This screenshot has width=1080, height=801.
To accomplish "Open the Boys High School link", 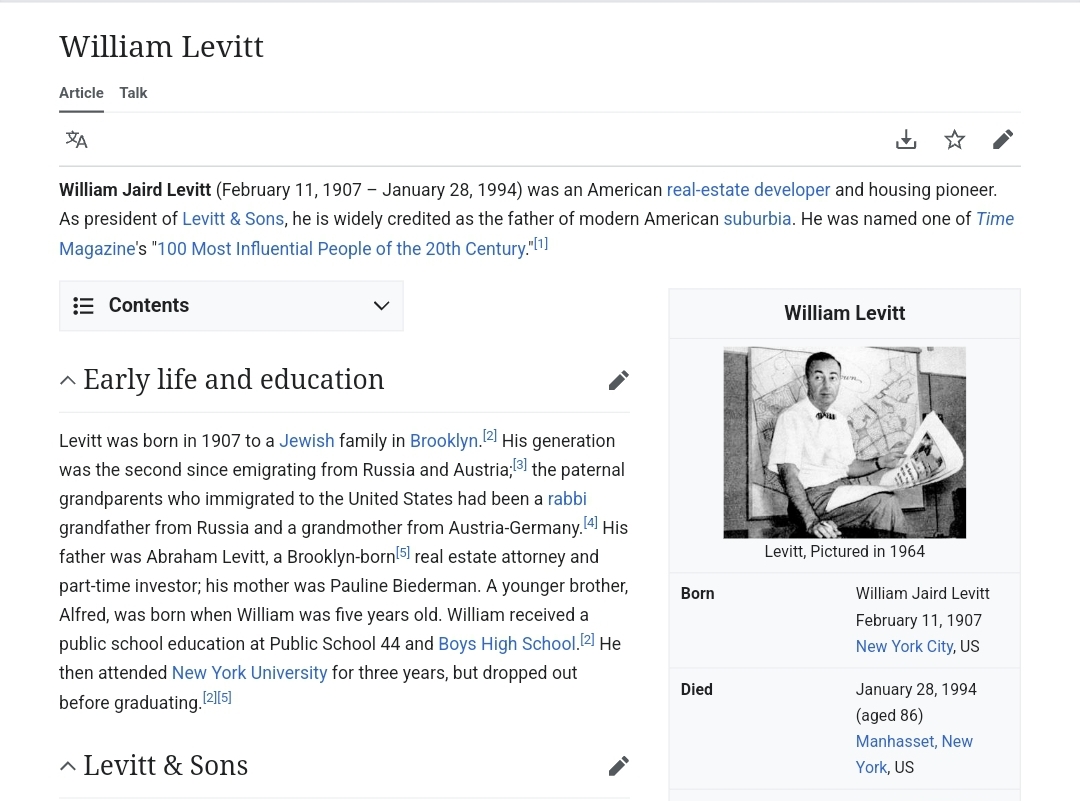I will 506,644.
